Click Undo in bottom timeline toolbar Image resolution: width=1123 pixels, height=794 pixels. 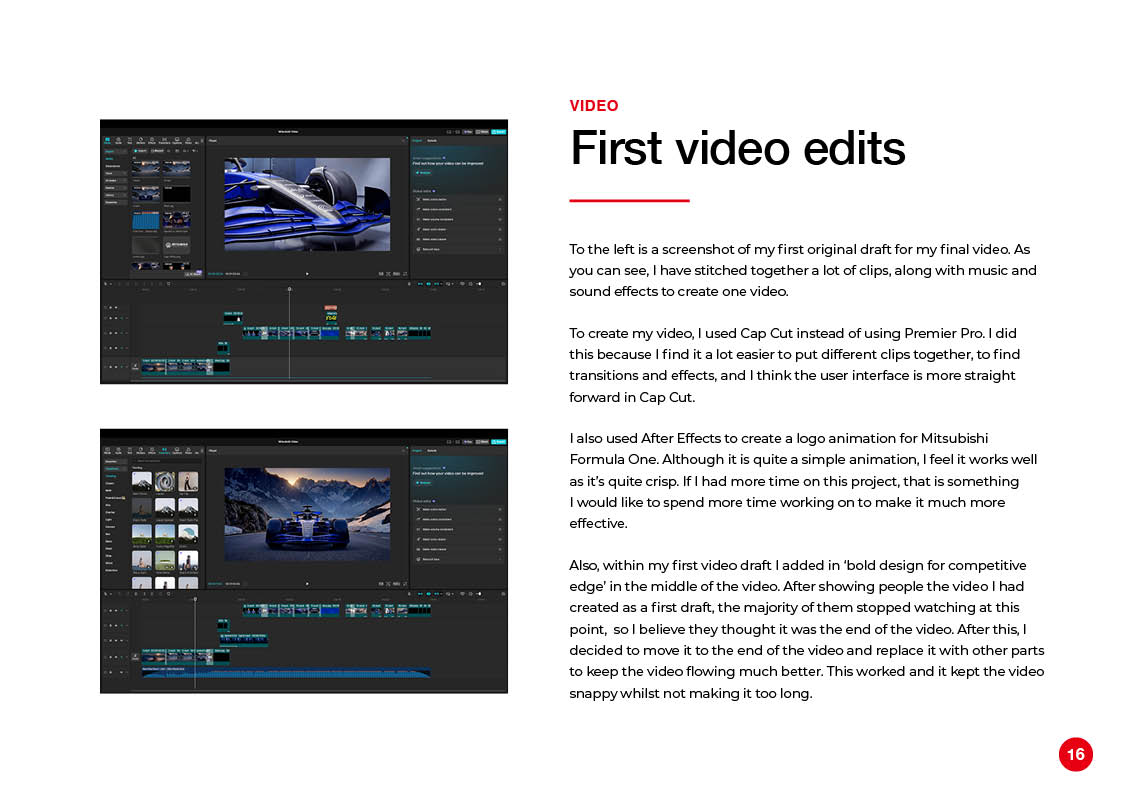tap(120, 594)
